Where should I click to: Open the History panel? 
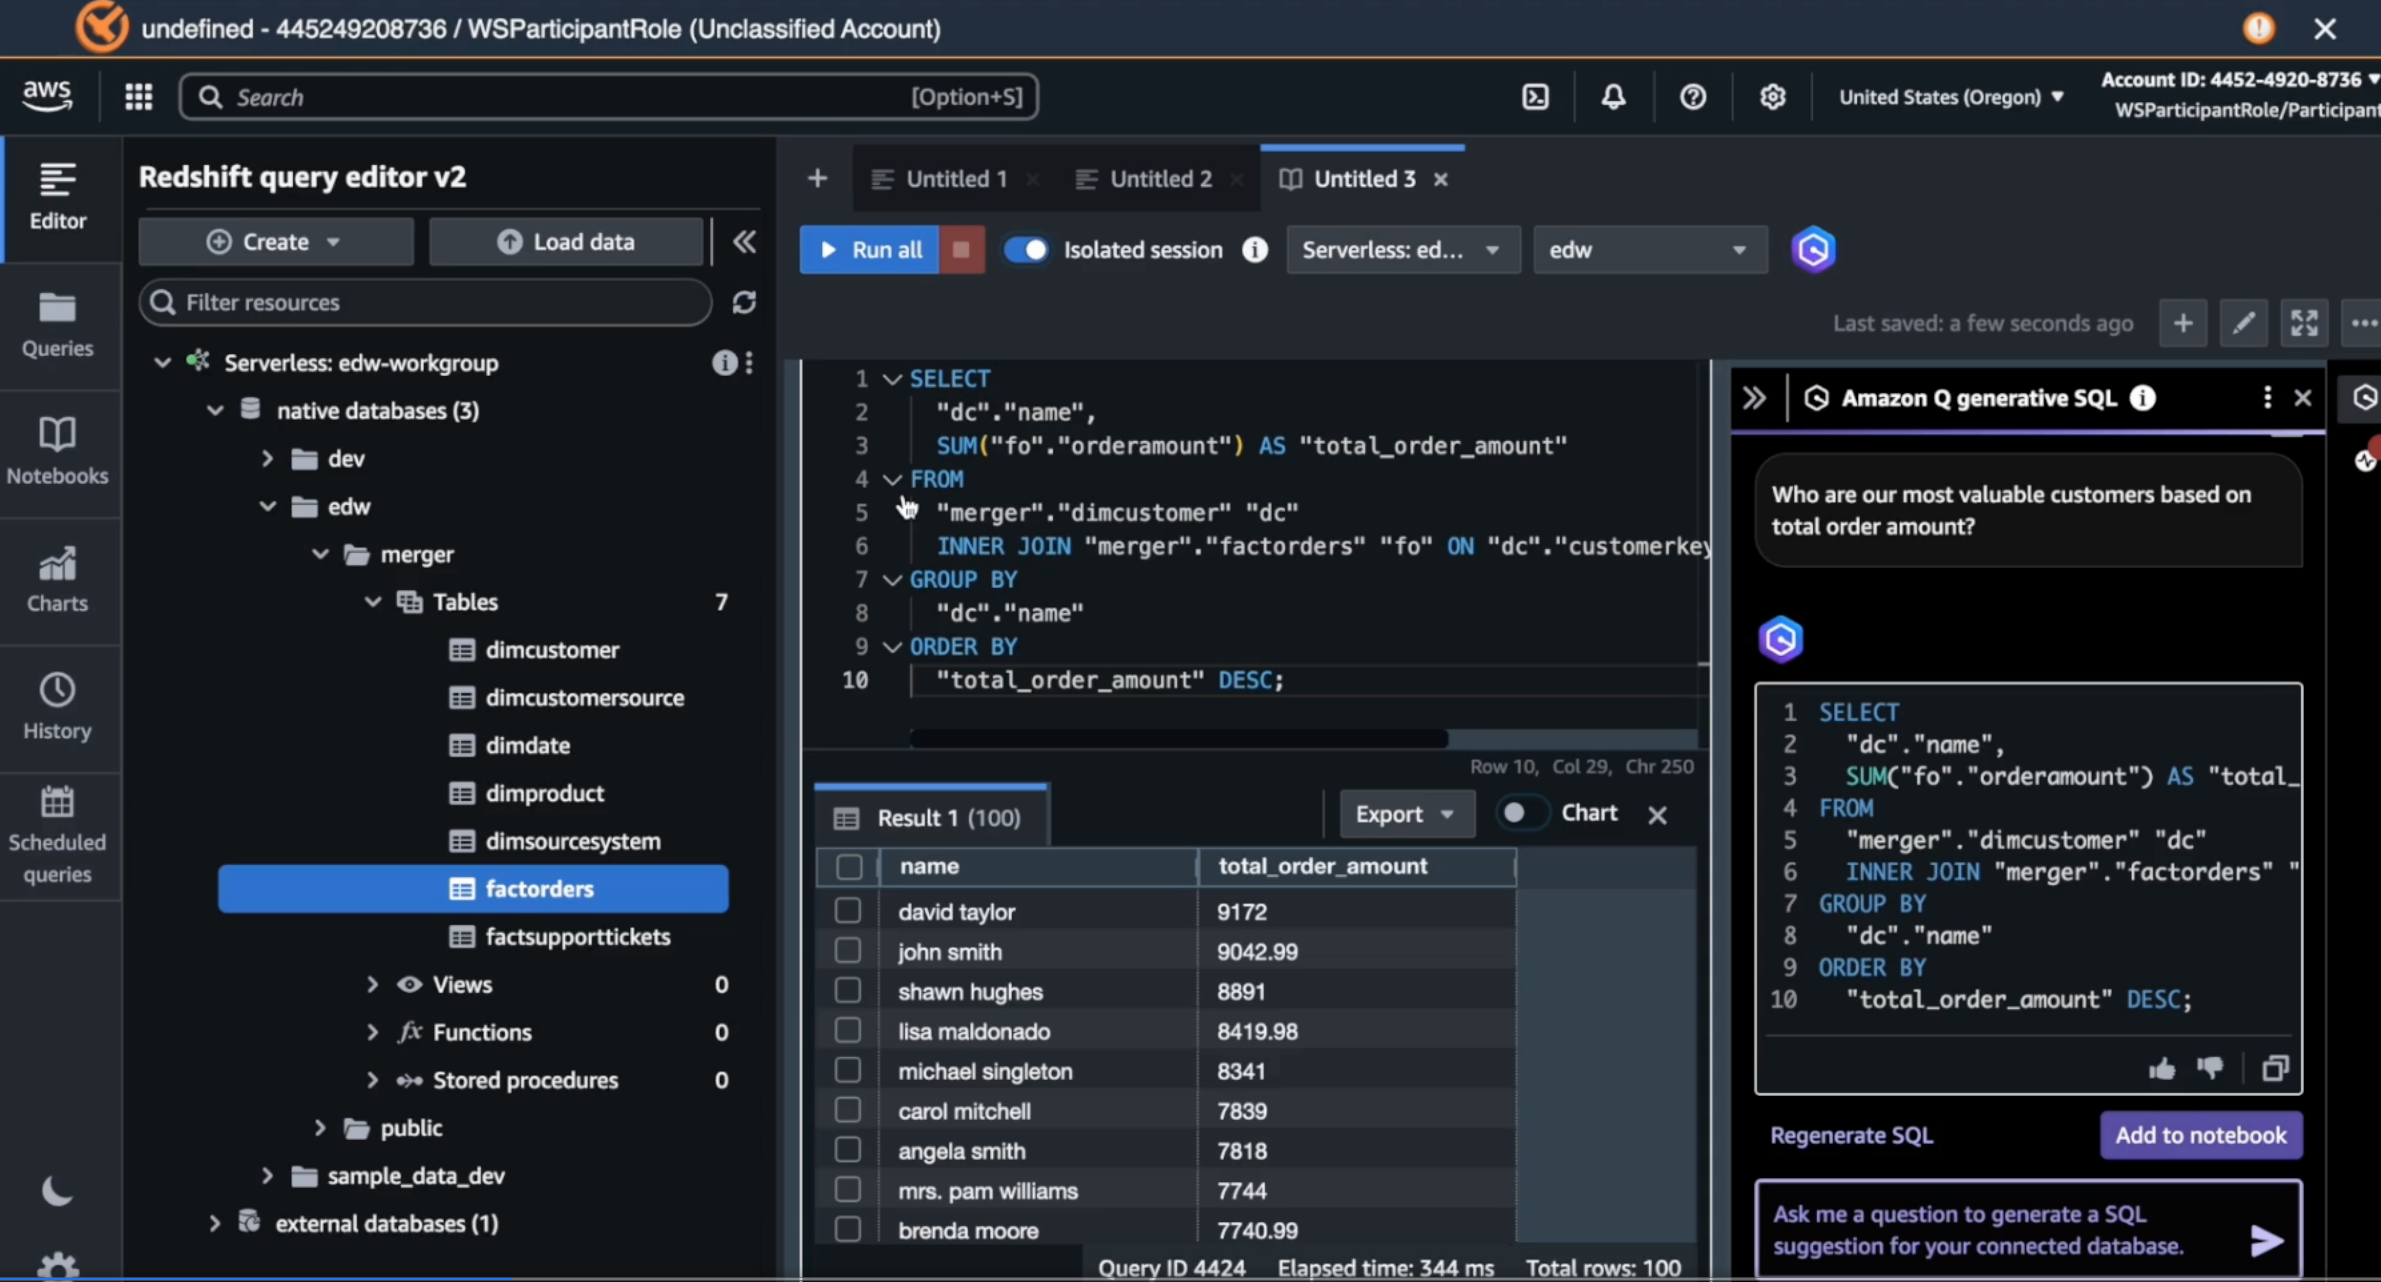click(57, 707)
